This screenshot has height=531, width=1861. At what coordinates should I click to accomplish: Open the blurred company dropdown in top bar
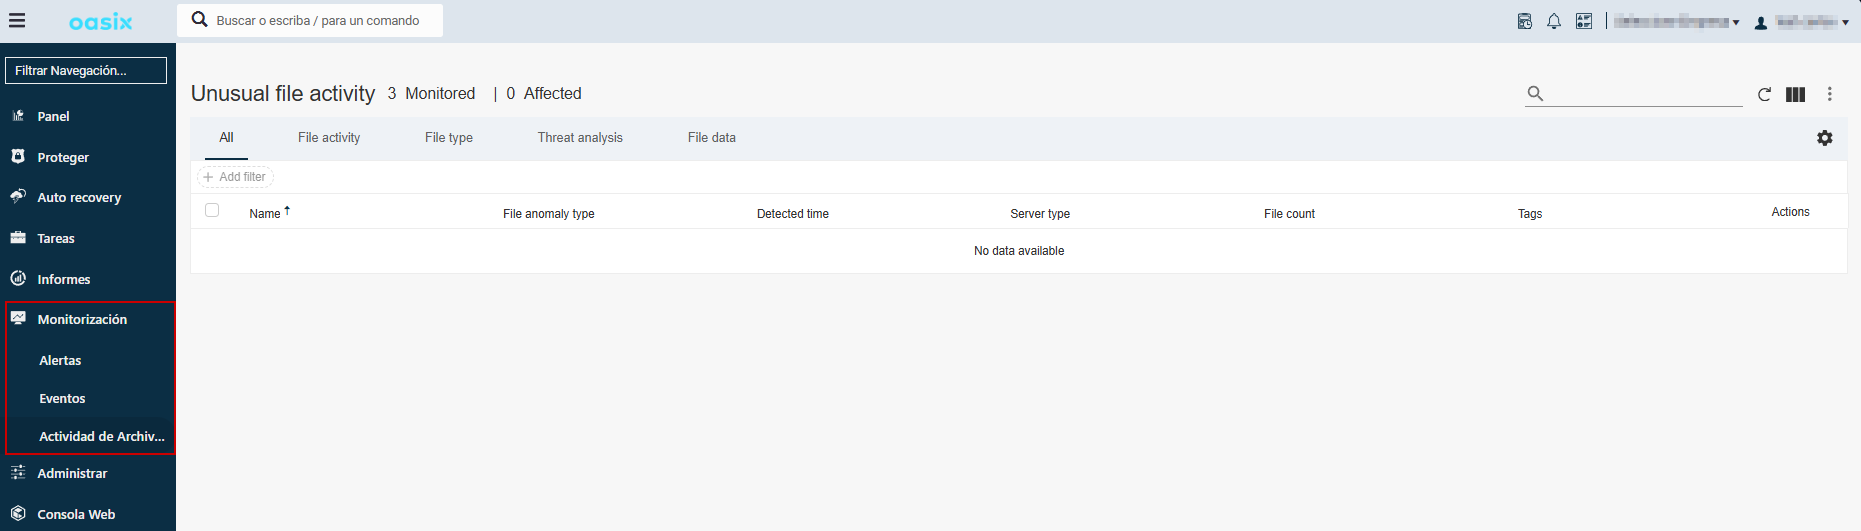[x=1676, y=22]
